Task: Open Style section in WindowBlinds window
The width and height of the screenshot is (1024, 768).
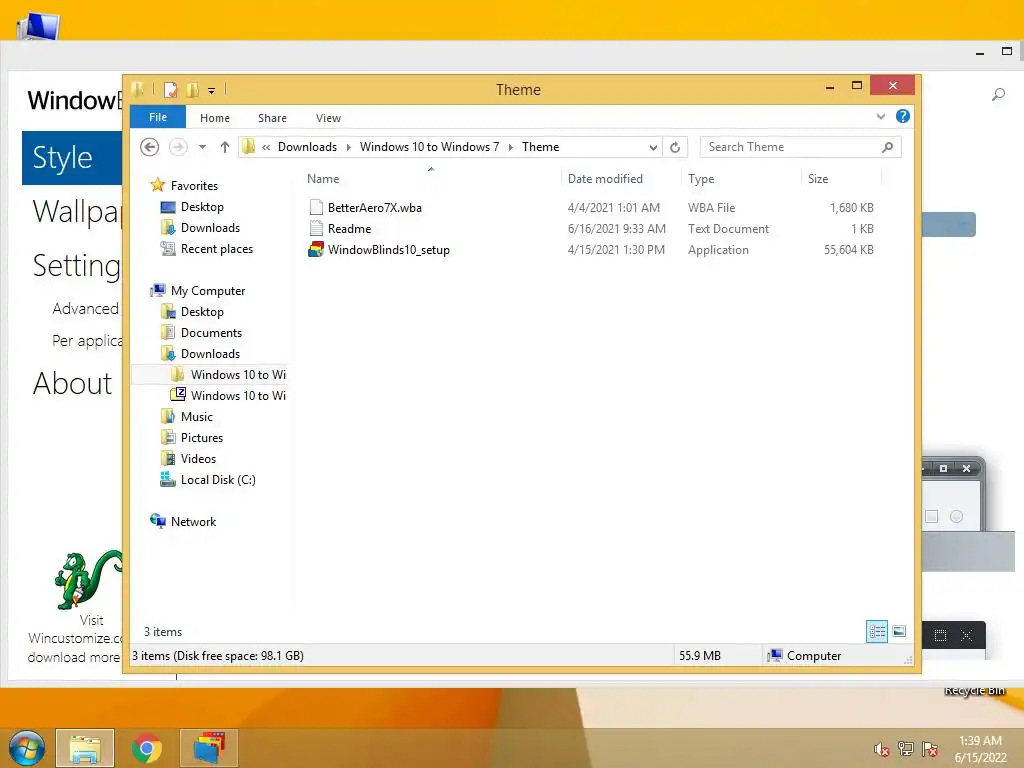Action: (72, 157)
